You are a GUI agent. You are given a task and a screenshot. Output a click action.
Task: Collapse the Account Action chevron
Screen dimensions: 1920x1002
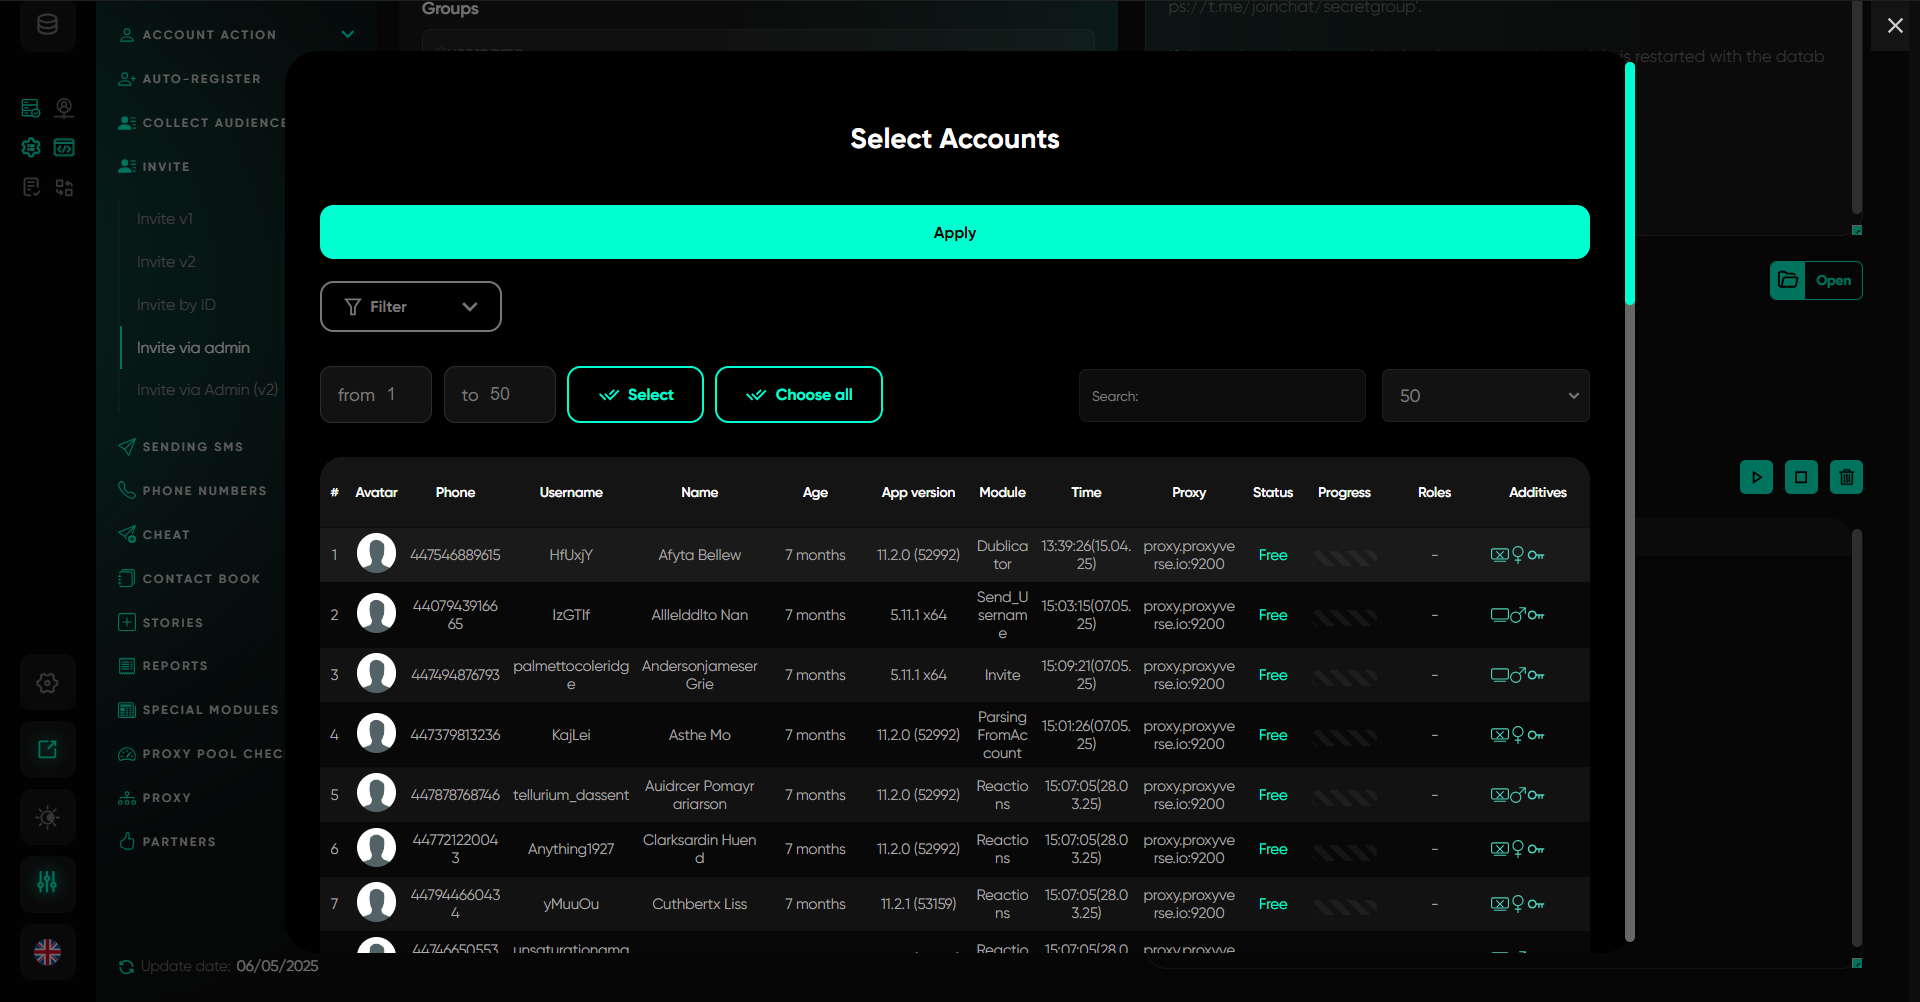[x=348, y=34]
